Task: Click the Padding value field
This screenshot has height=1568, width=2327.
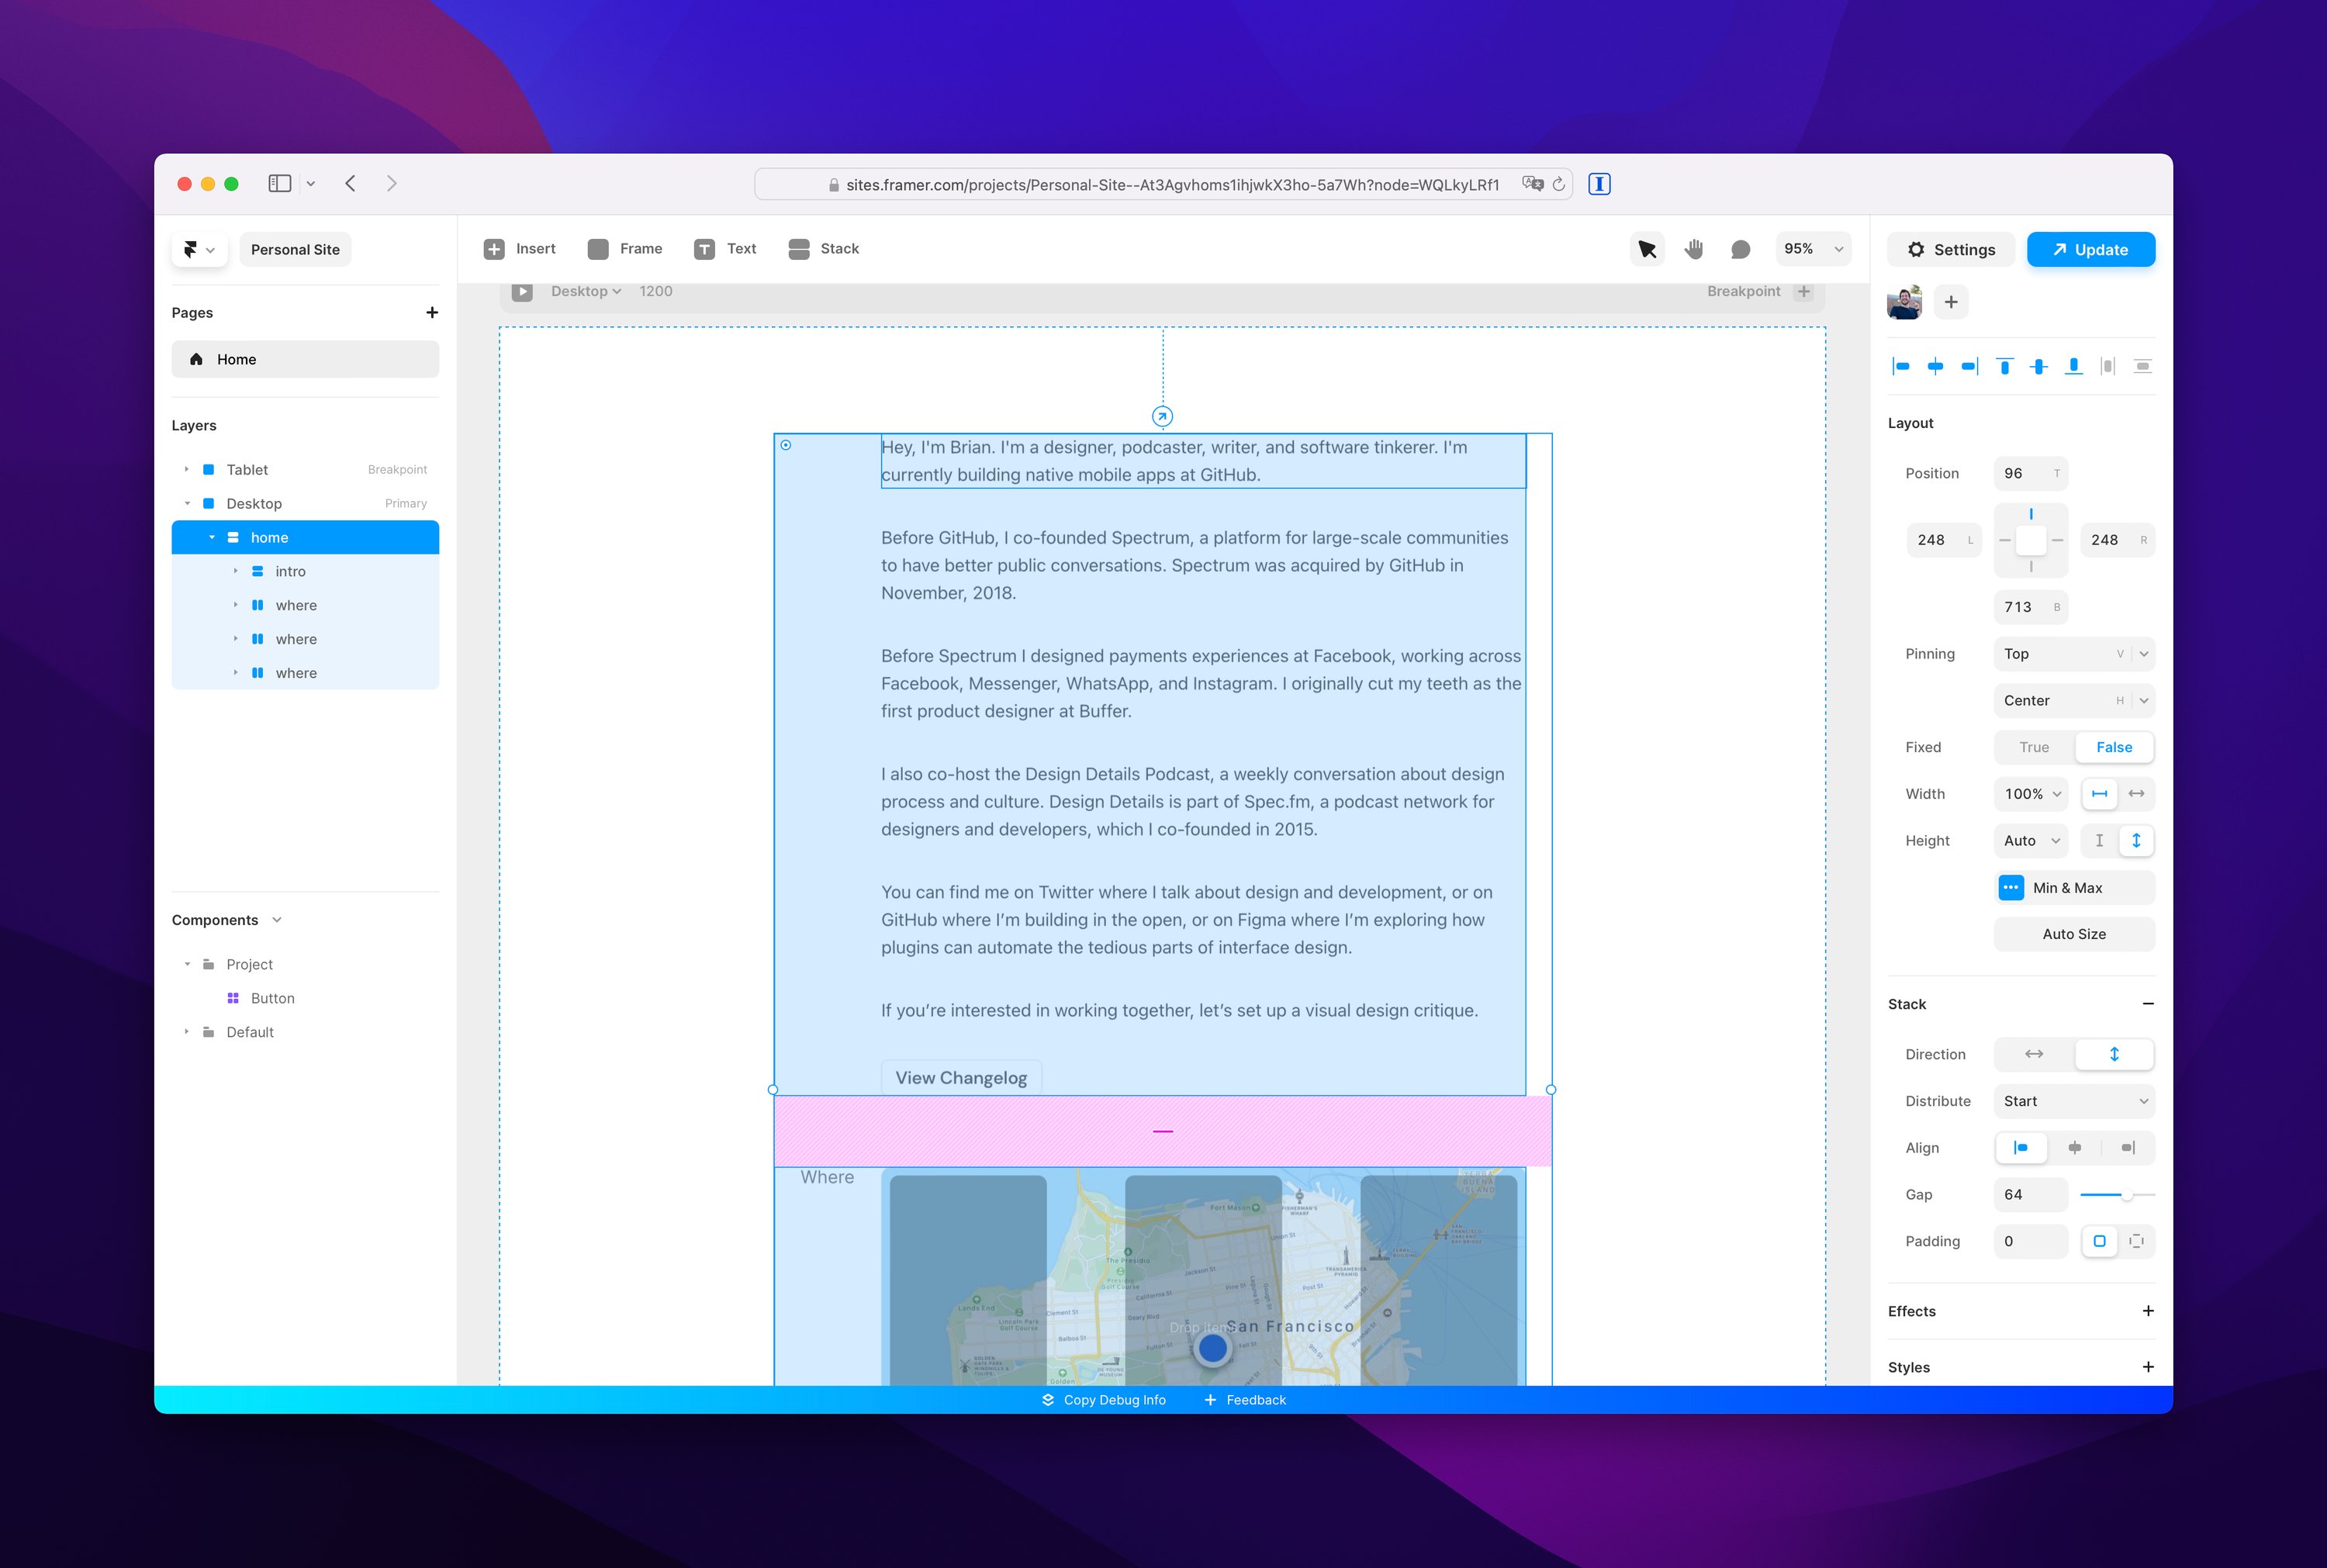Action: [2029, 1241]
